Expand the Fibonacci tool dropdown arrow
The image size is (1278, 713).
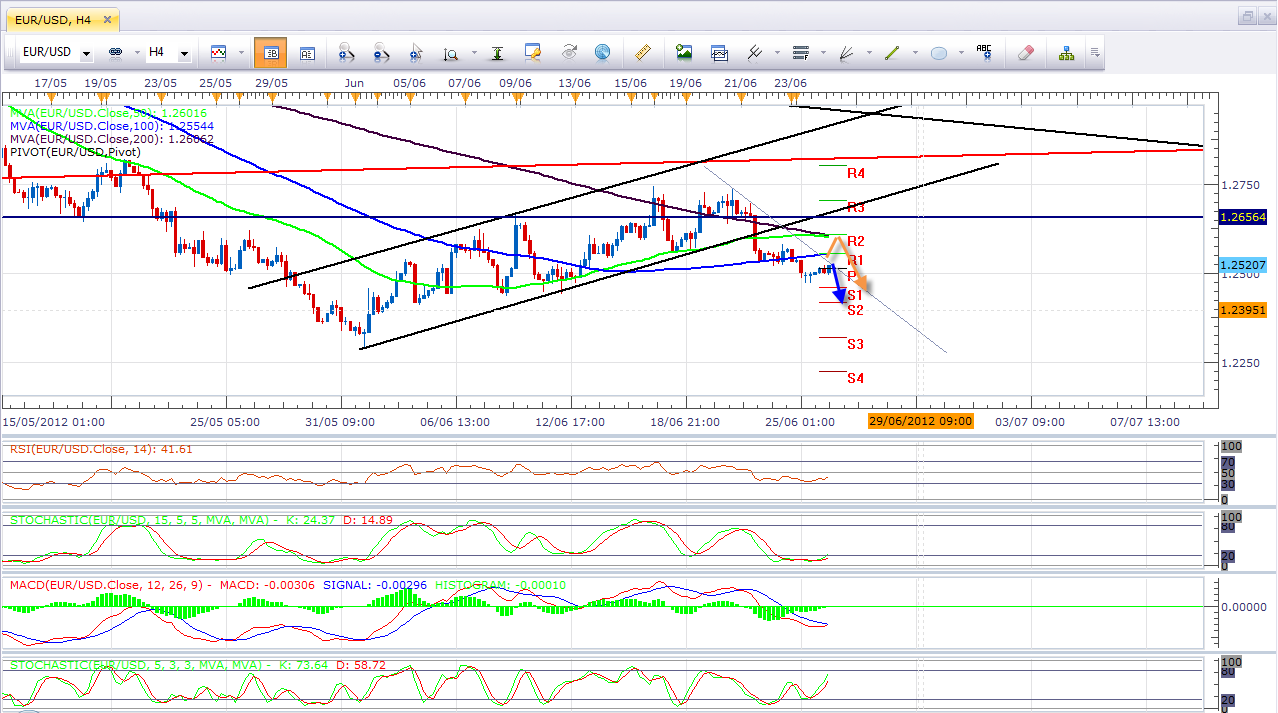click(822, 53)
